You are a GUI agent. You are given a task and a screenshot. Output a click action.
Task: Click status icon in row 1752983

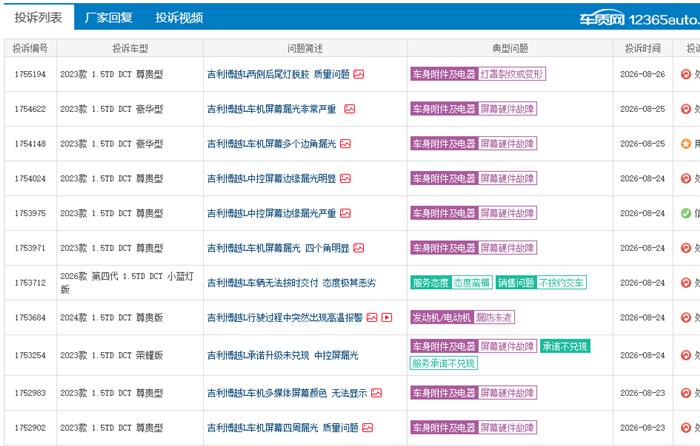click(x=686, y=393)
